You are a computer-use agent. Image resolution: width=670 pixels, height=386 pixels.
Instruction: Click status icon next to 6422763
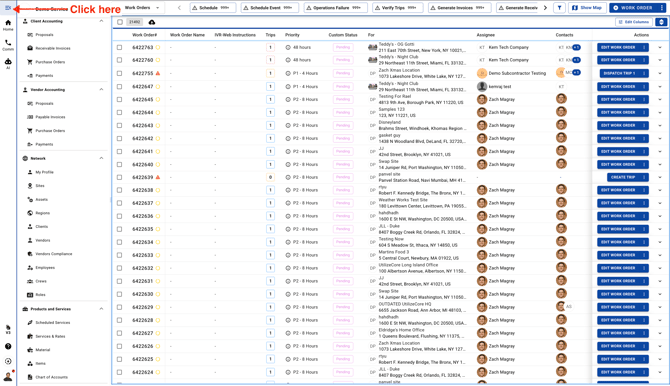click(158, 47)
